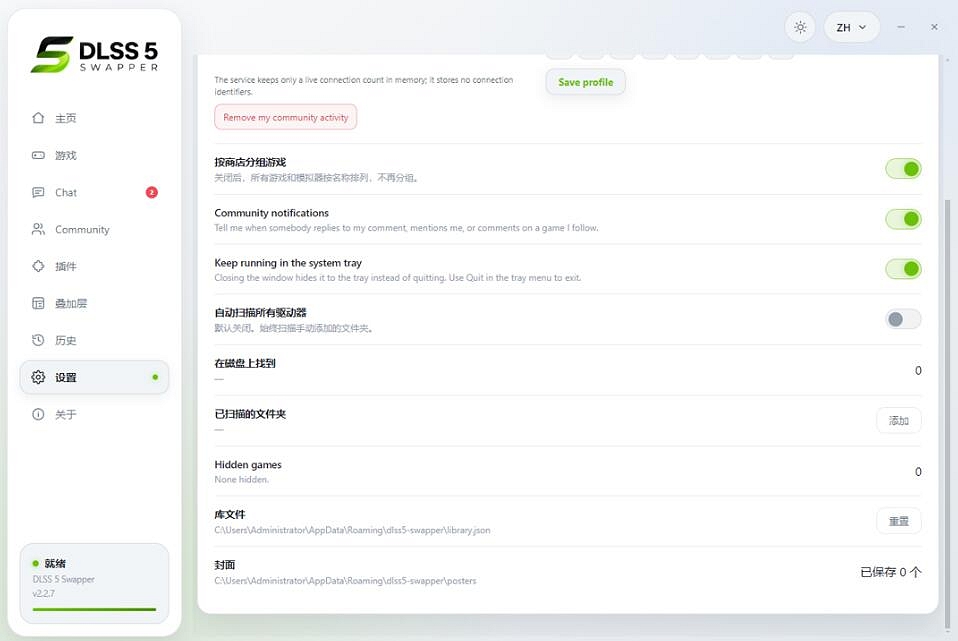The height and width of the screenshot is (641, 958).
Task: Click the settings gear icon beside 设置
Action: [x=38, y=377]
